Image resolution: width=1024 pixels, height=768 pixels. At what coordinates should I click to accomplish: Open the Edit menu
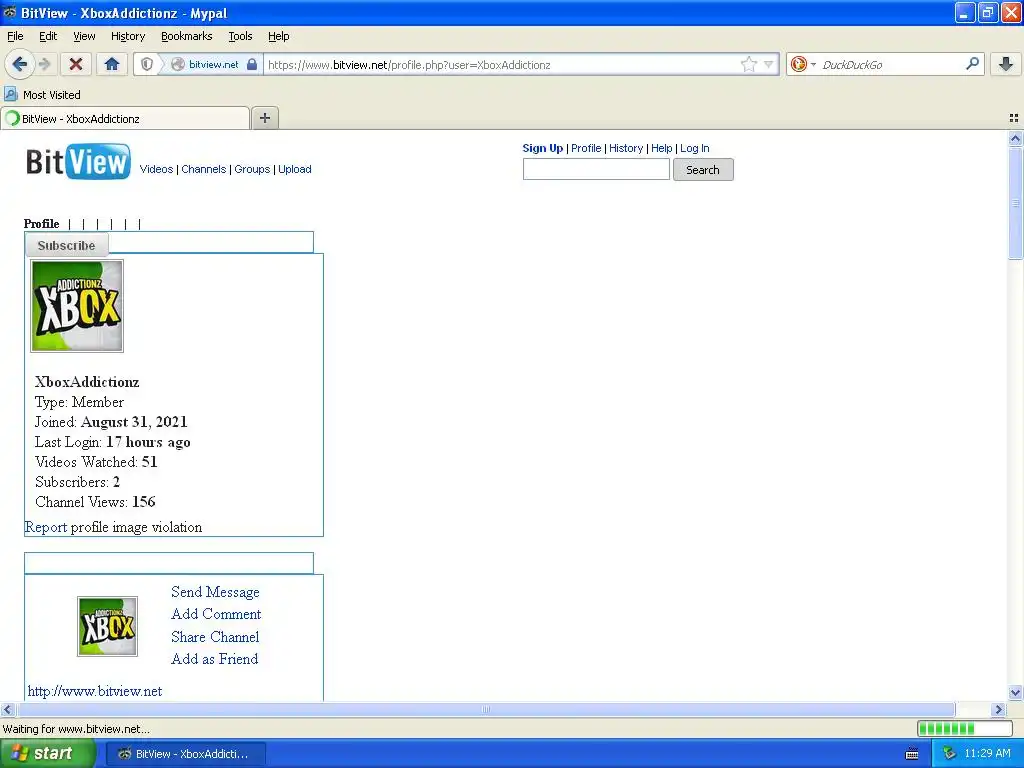tap(48, 36)
